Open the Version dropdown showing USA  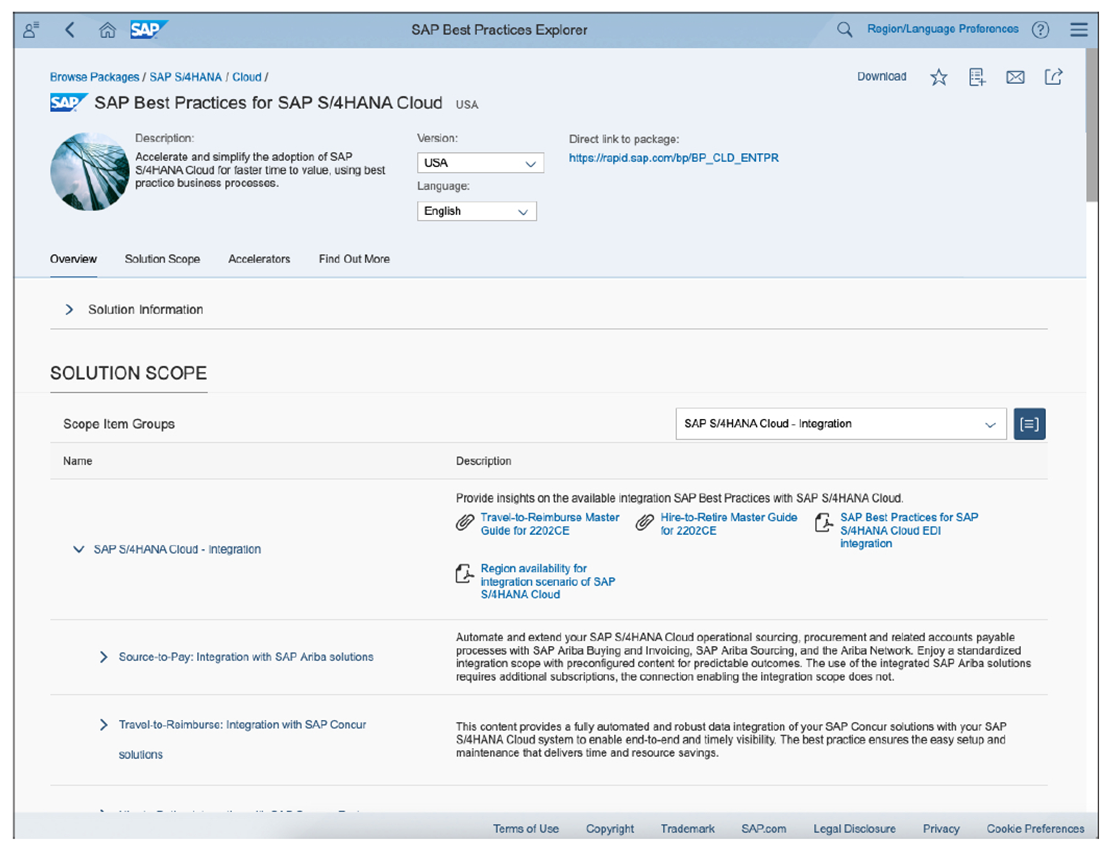[x=480, y=161]
